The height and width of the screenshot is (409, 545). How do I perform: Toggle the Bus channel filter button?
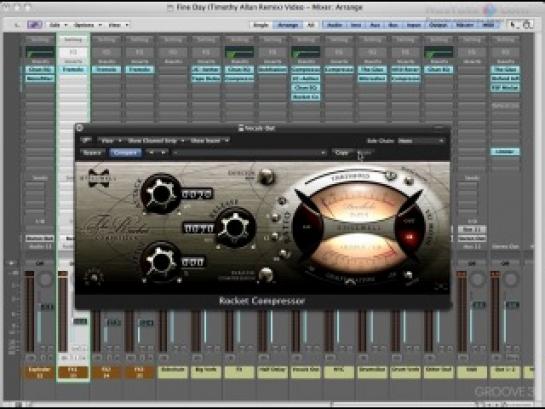tap(393, 25)
